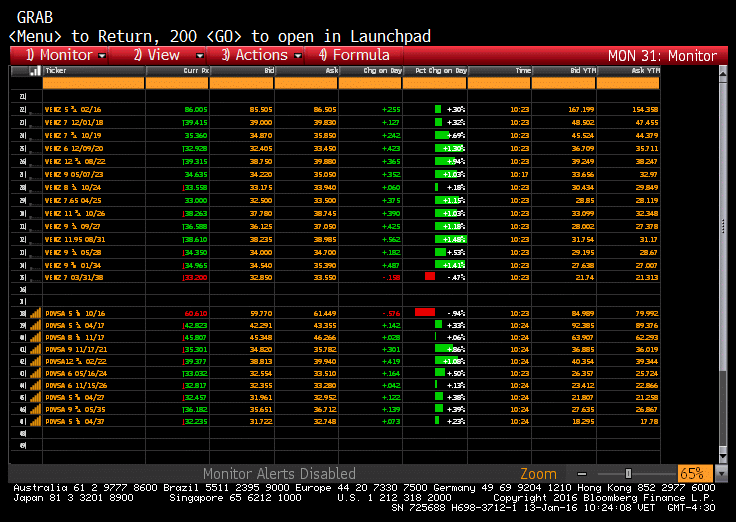Open the 3) Actions menu
The width and height of the screenshot is (736, 522).
click(255, 55)
